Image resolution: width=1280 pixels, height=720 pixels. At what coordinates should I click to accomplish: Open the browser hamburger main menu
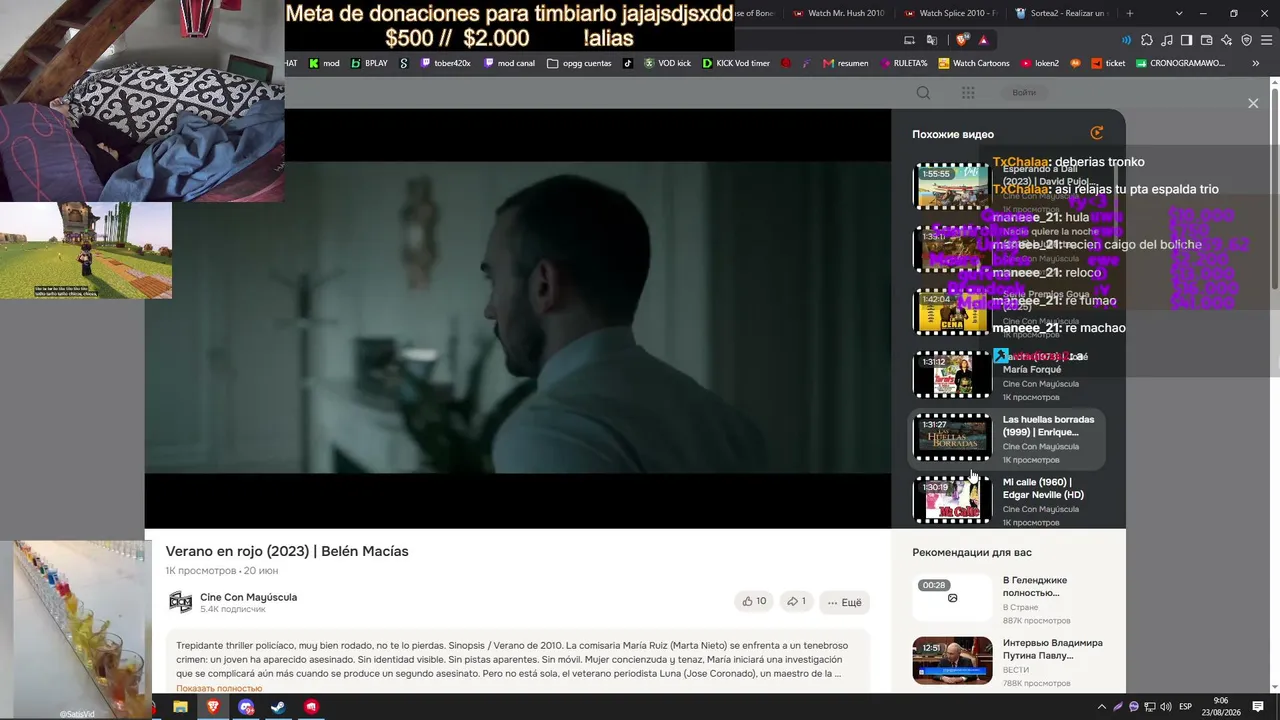1266,40
